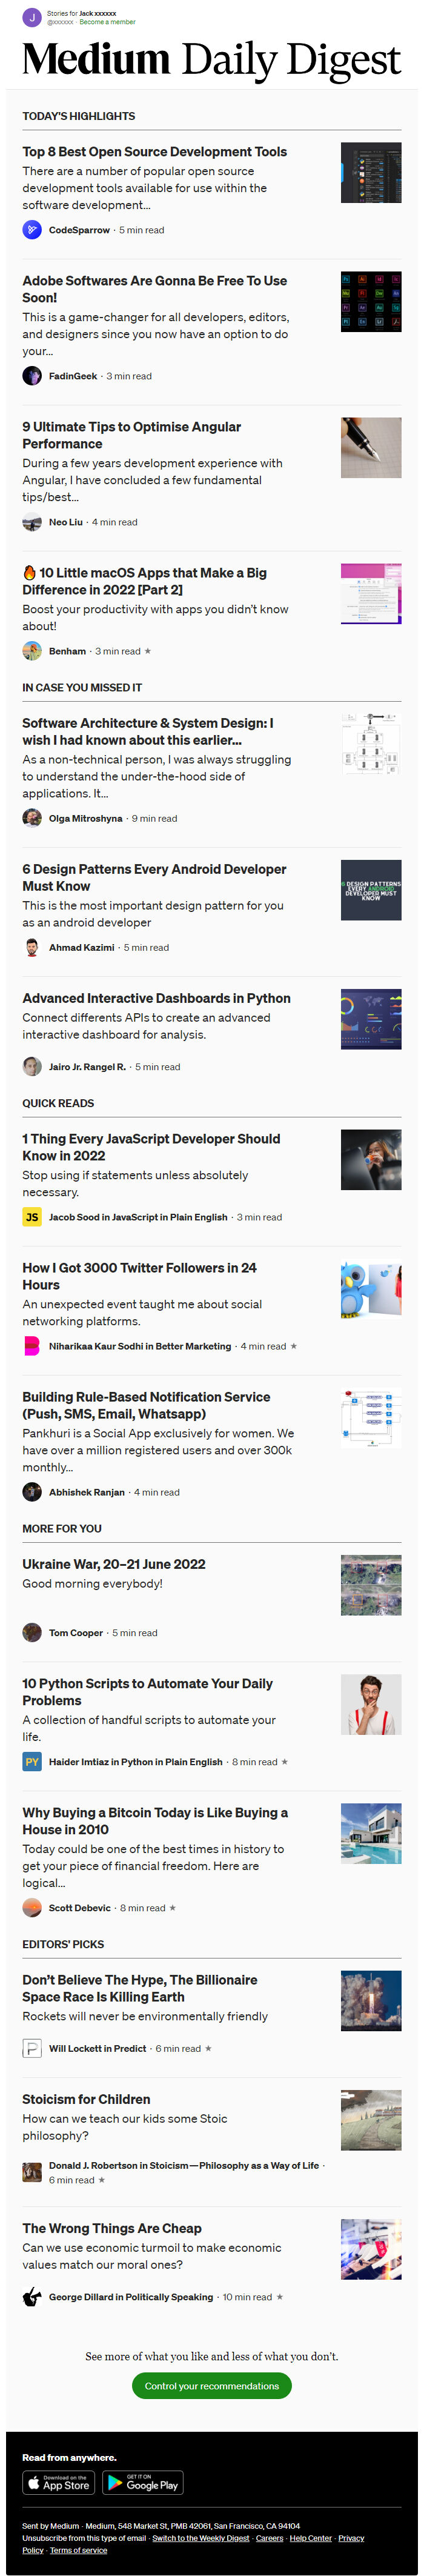Open the App Store download badge

[58, 2455]
